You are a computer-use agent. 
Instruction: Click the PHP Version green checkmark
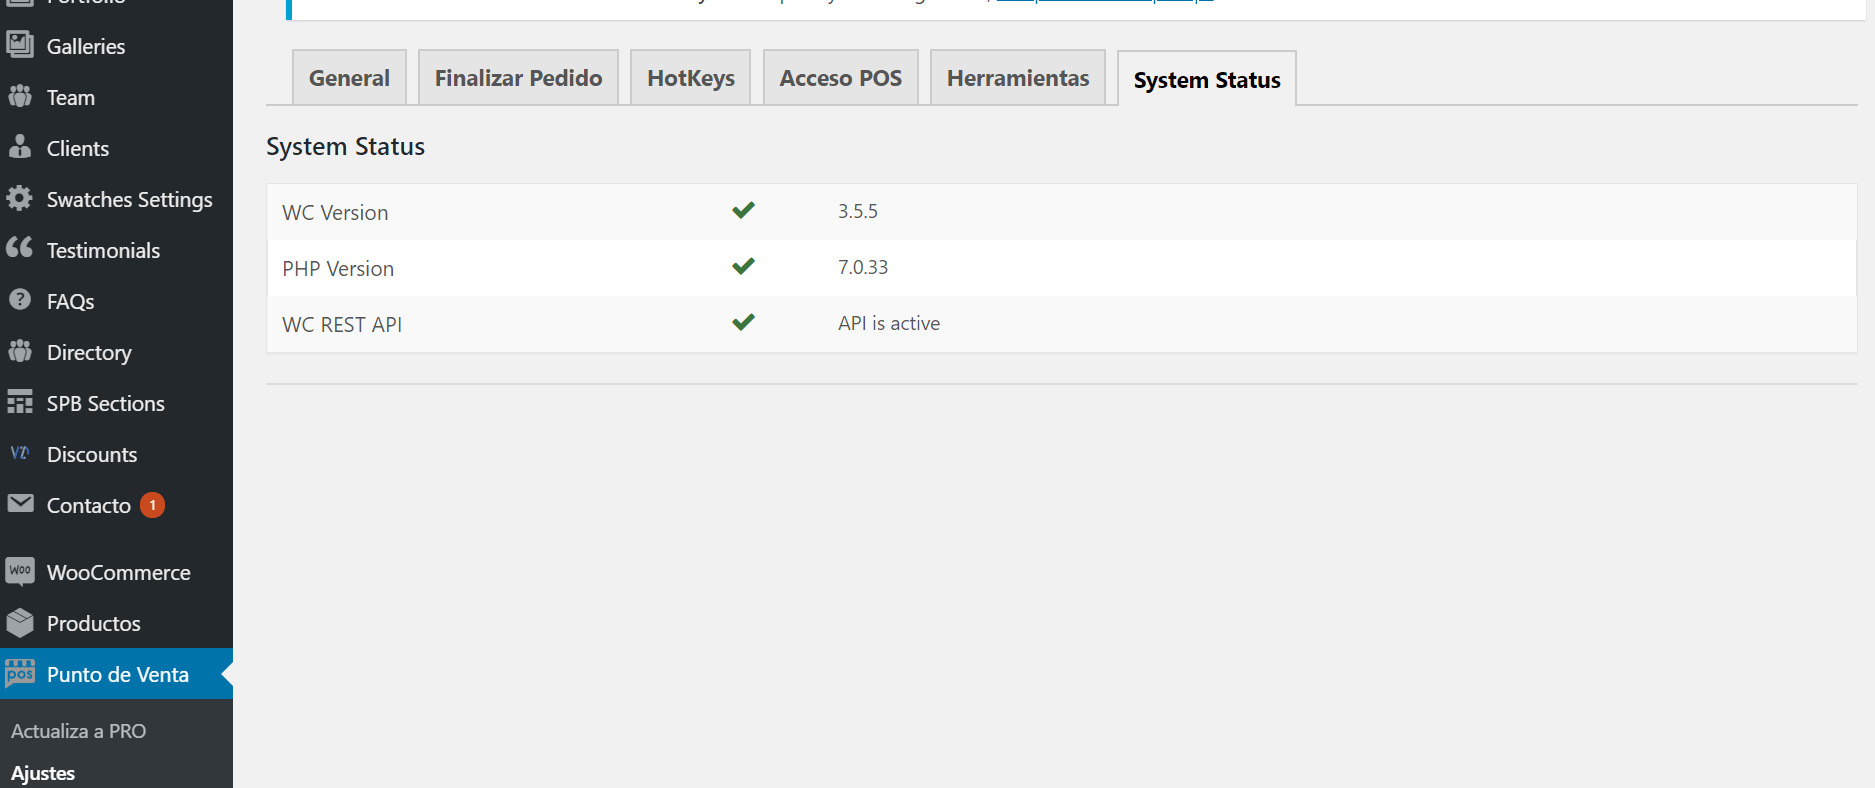tap(743, 266)
